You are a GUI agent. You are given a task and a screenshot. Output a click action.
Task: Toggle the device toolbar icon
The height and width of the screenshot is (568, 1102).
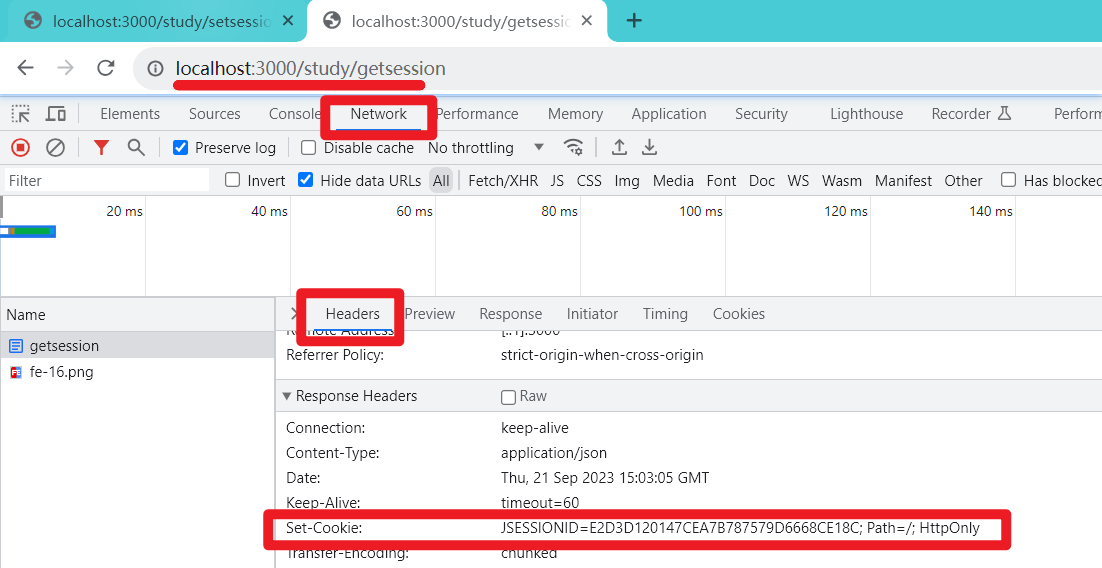click(56, 114)
